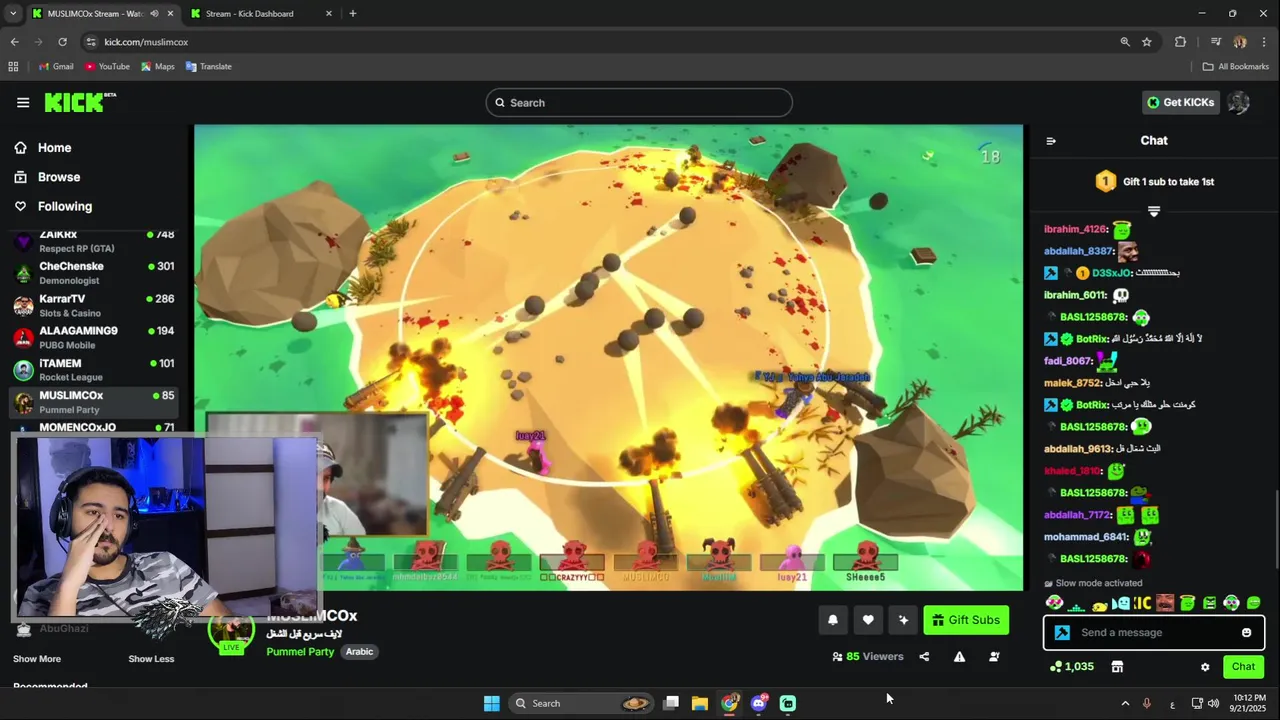The height and width of the screenshot is (720, 1280).
Task: Open the CheChenske channel in the sidebar
Action: [95, 273]
